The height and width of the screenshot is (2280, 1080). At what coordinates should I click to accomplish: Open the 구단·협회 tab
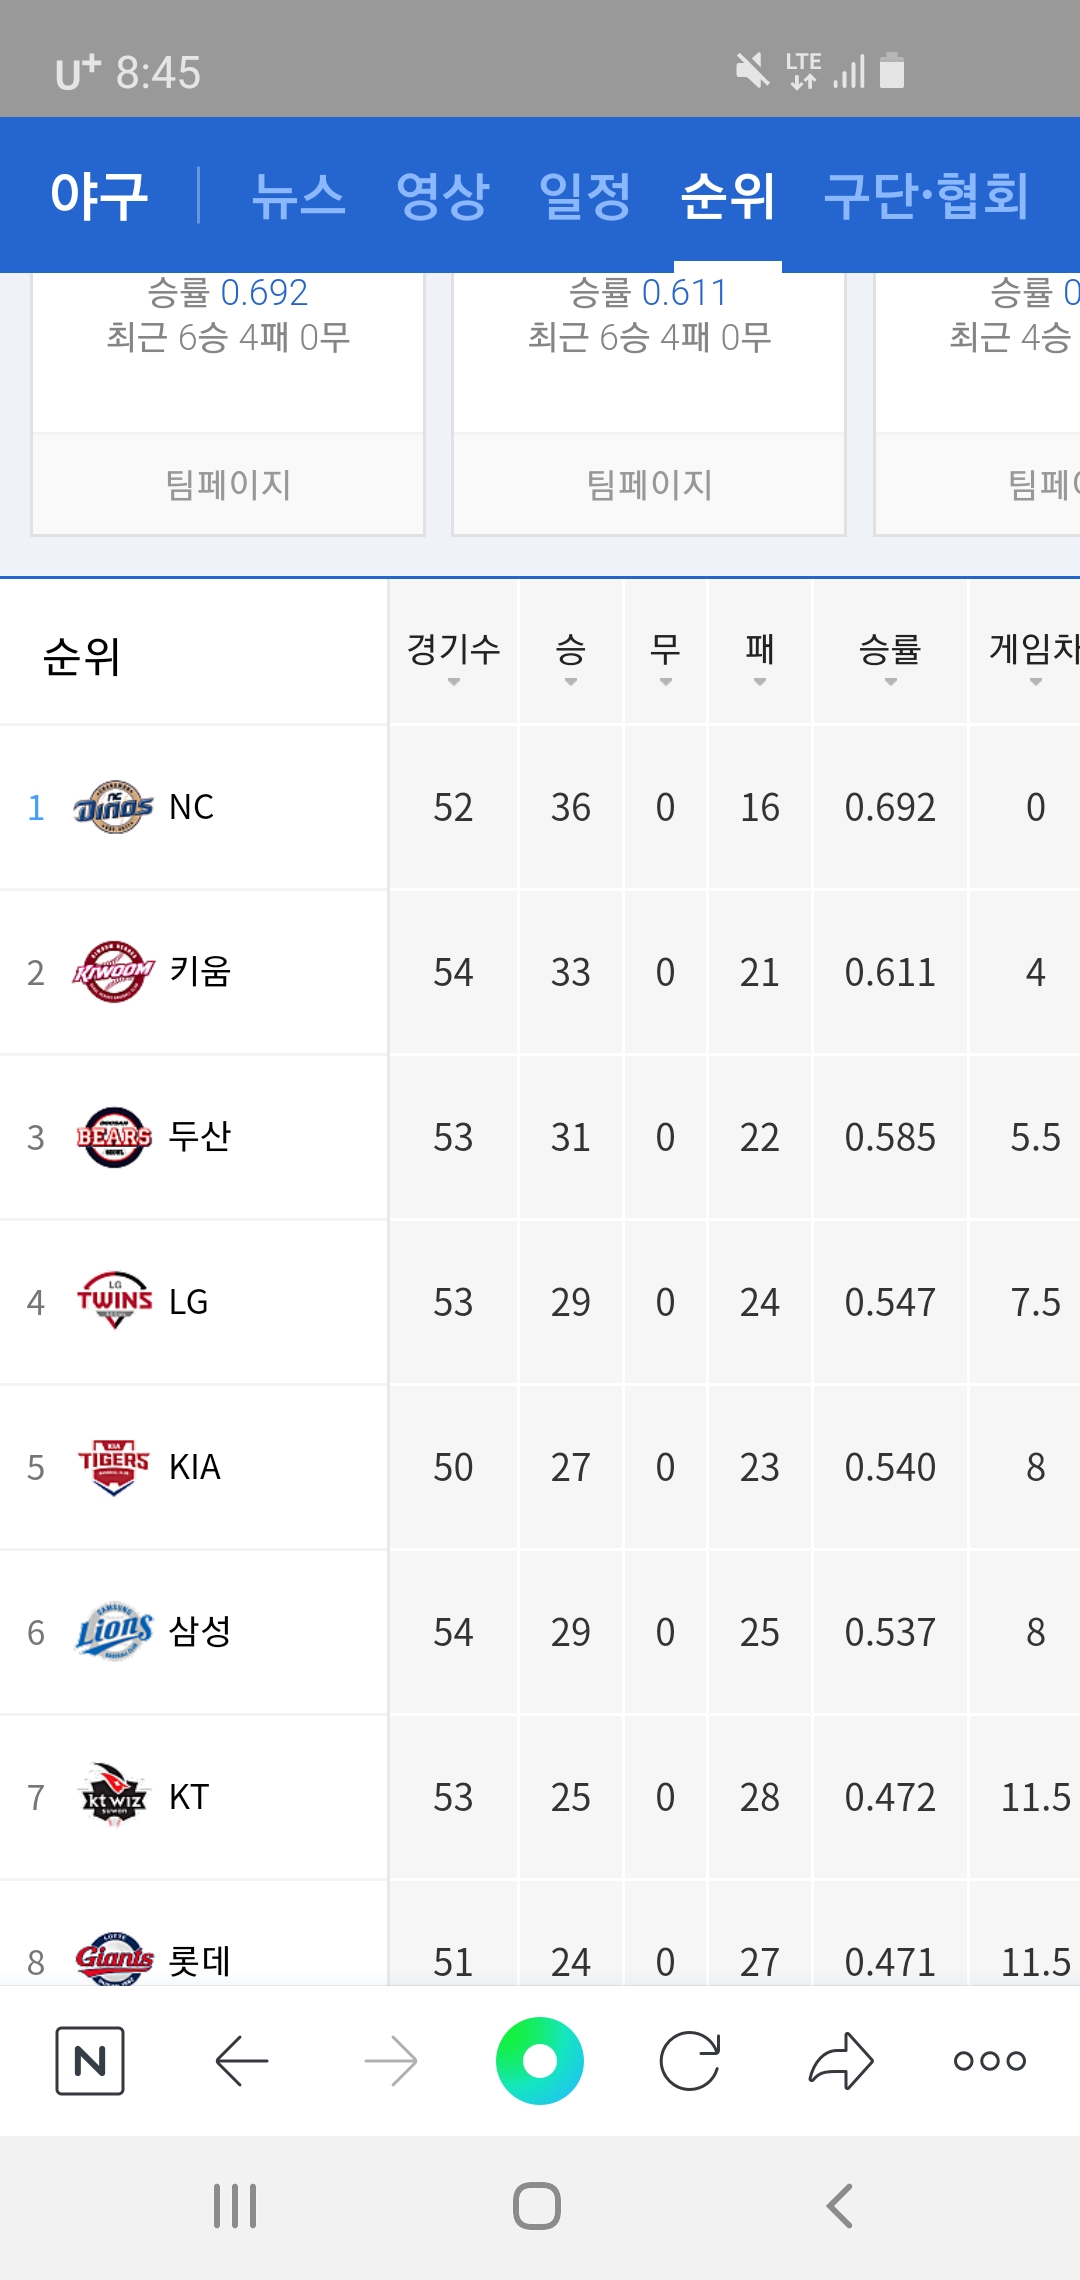(926, 196)
